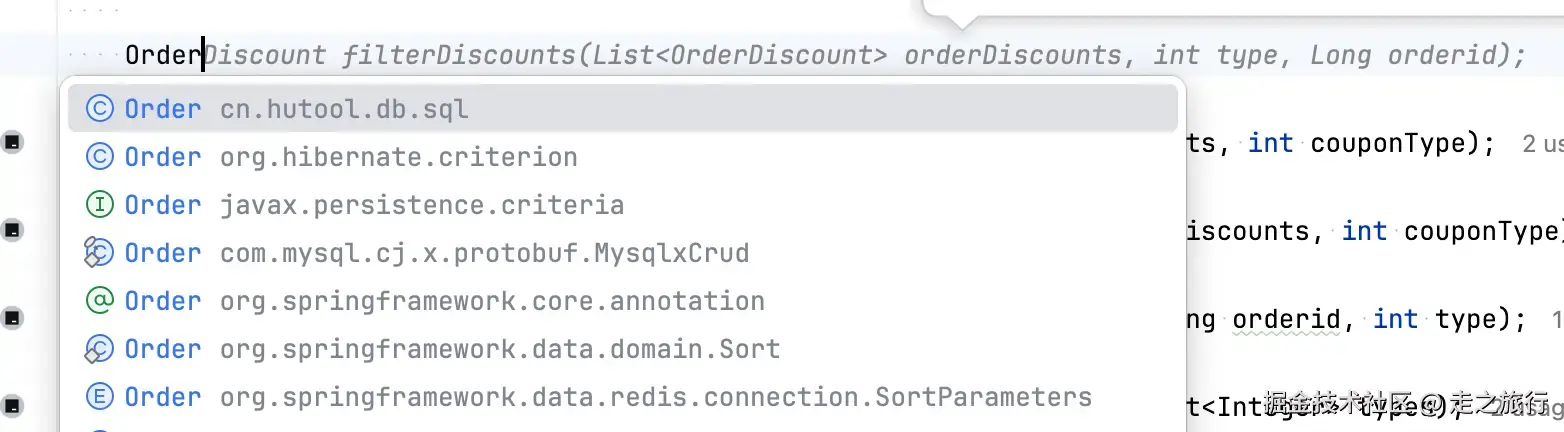Select the org.springframework.data.redis.connection.SortParameters entry
Viewport: 1564px width, 432px height.
[x=655, y=397]
